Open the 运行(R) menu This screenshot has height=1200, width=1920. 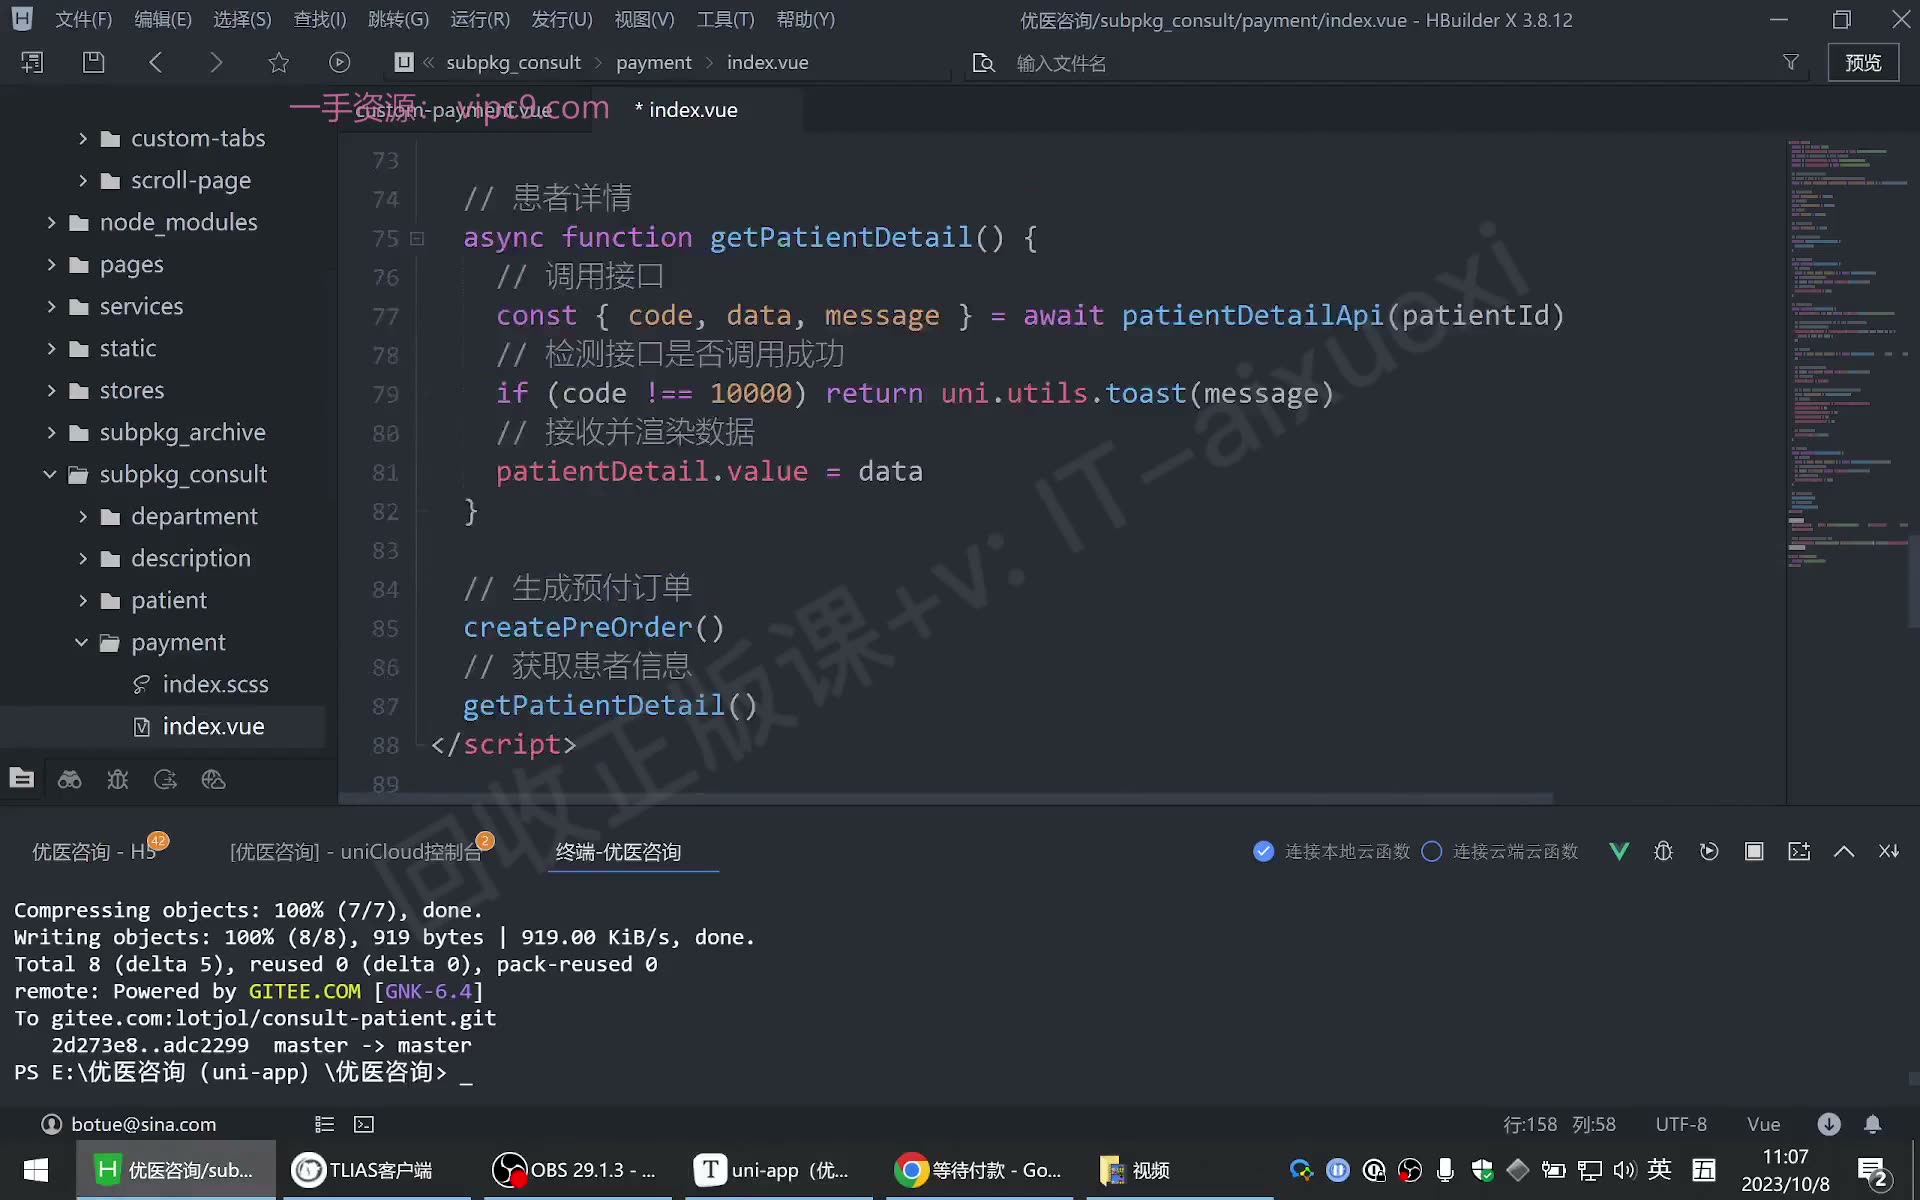pos(480,19)
